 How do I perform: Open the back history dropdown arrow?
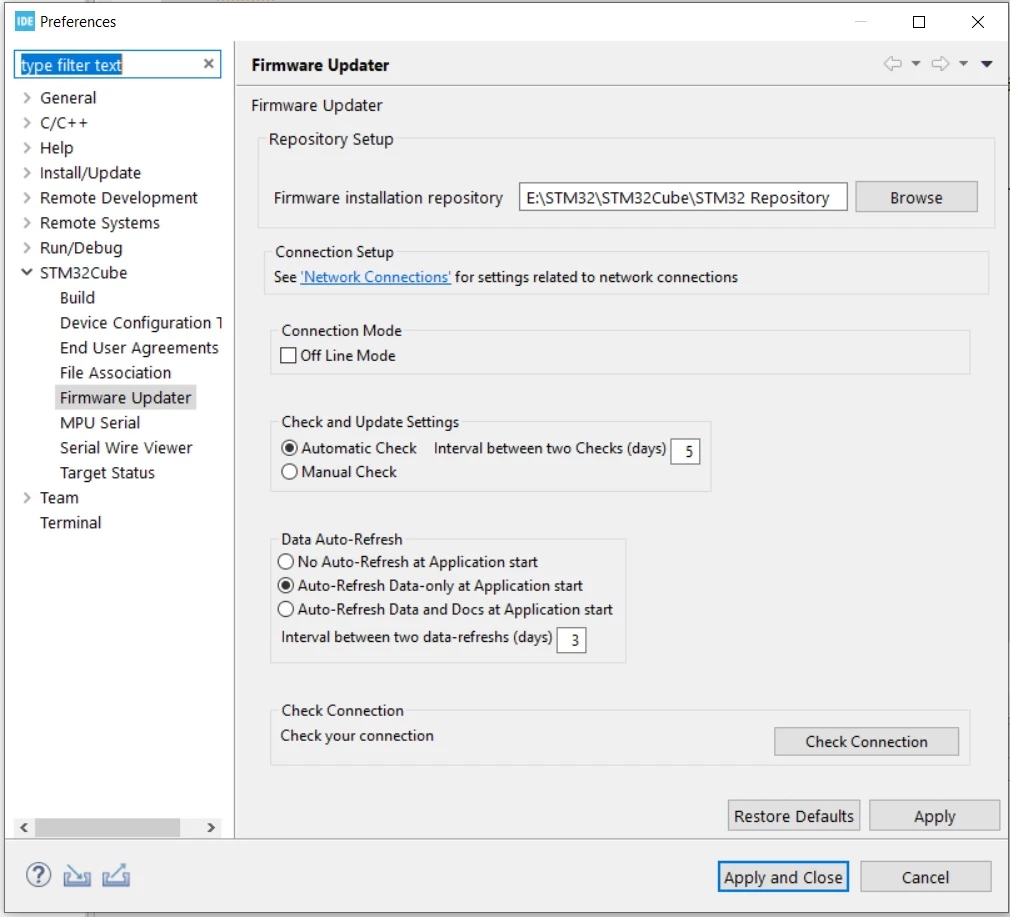pos(915,63)
